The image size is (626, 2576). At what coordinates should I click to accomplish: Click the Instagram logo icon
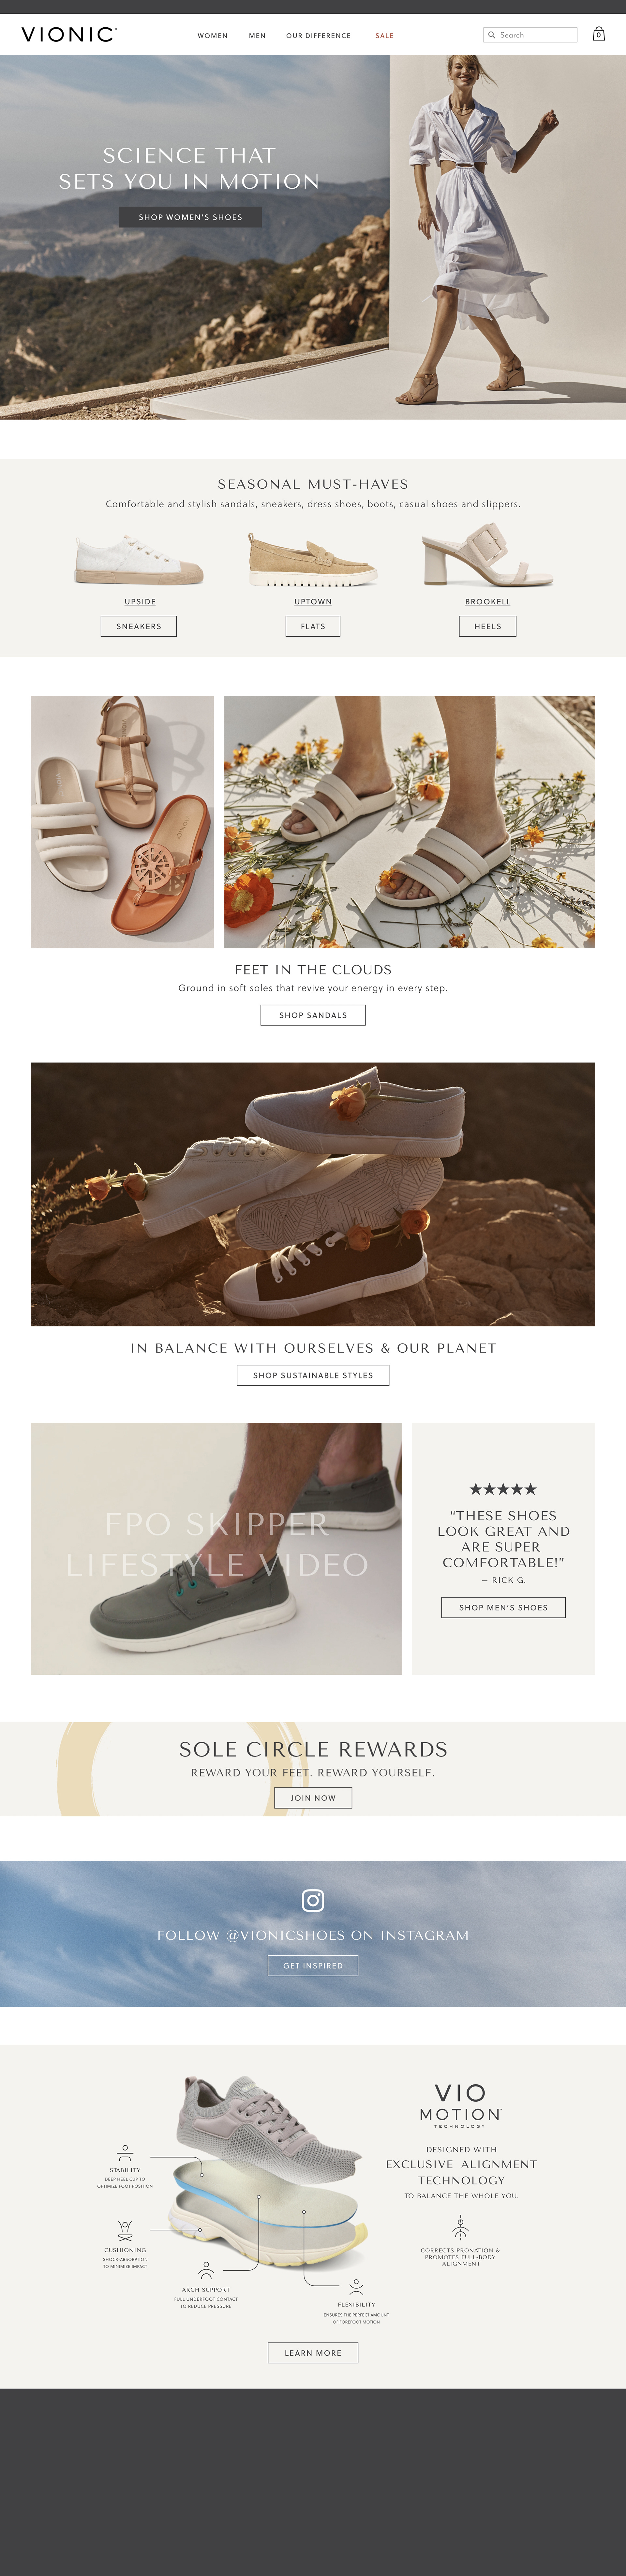click(313, 1900)
